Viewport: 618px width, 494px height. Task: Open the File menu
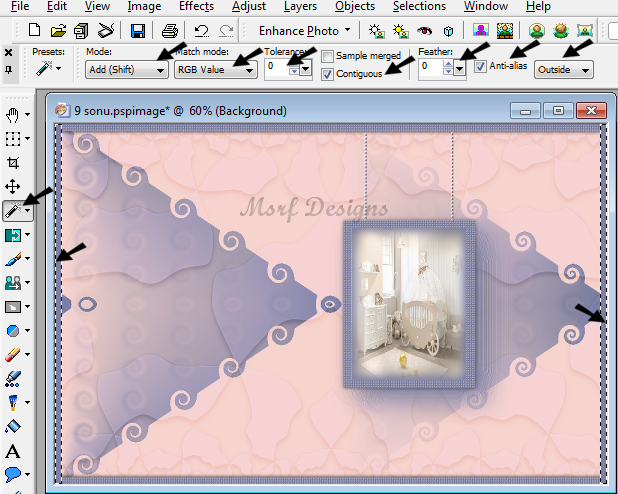pos(20,6)
